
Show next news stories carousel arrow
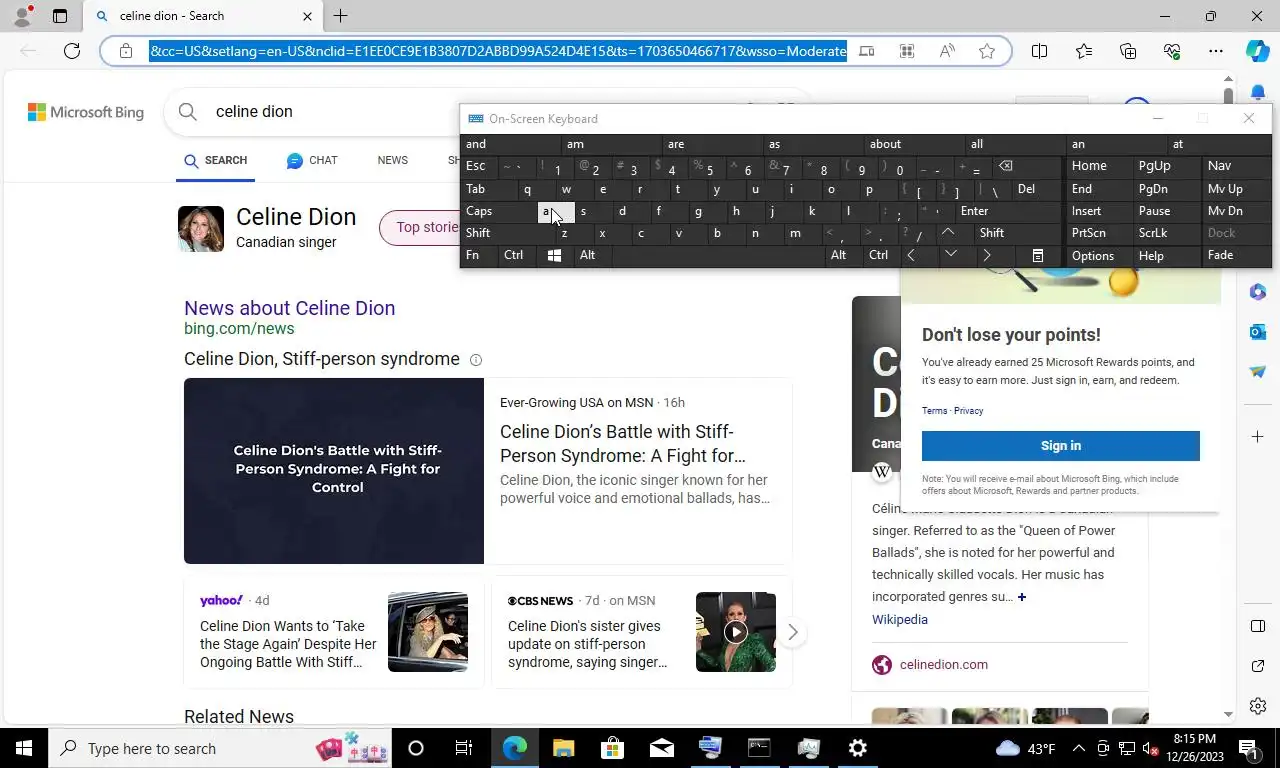[792, 632]
